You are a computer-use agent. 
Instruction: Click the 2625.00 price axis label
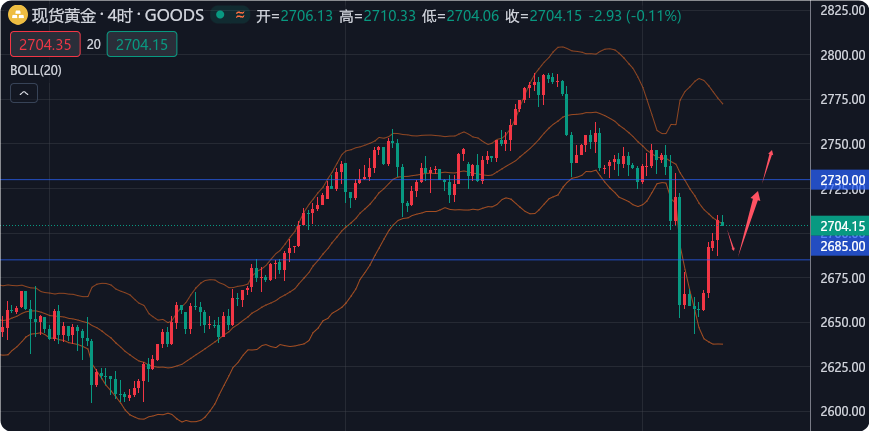pyautogui.click(x=842, y=367)
